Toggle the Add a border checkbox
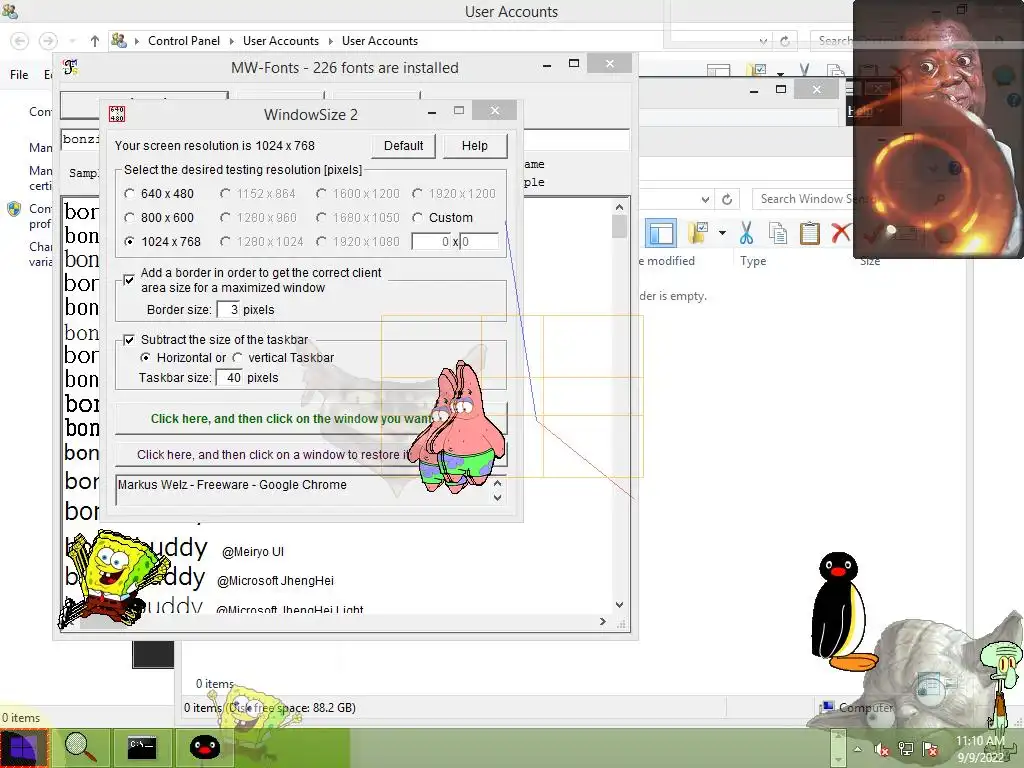 click(129, 280)
